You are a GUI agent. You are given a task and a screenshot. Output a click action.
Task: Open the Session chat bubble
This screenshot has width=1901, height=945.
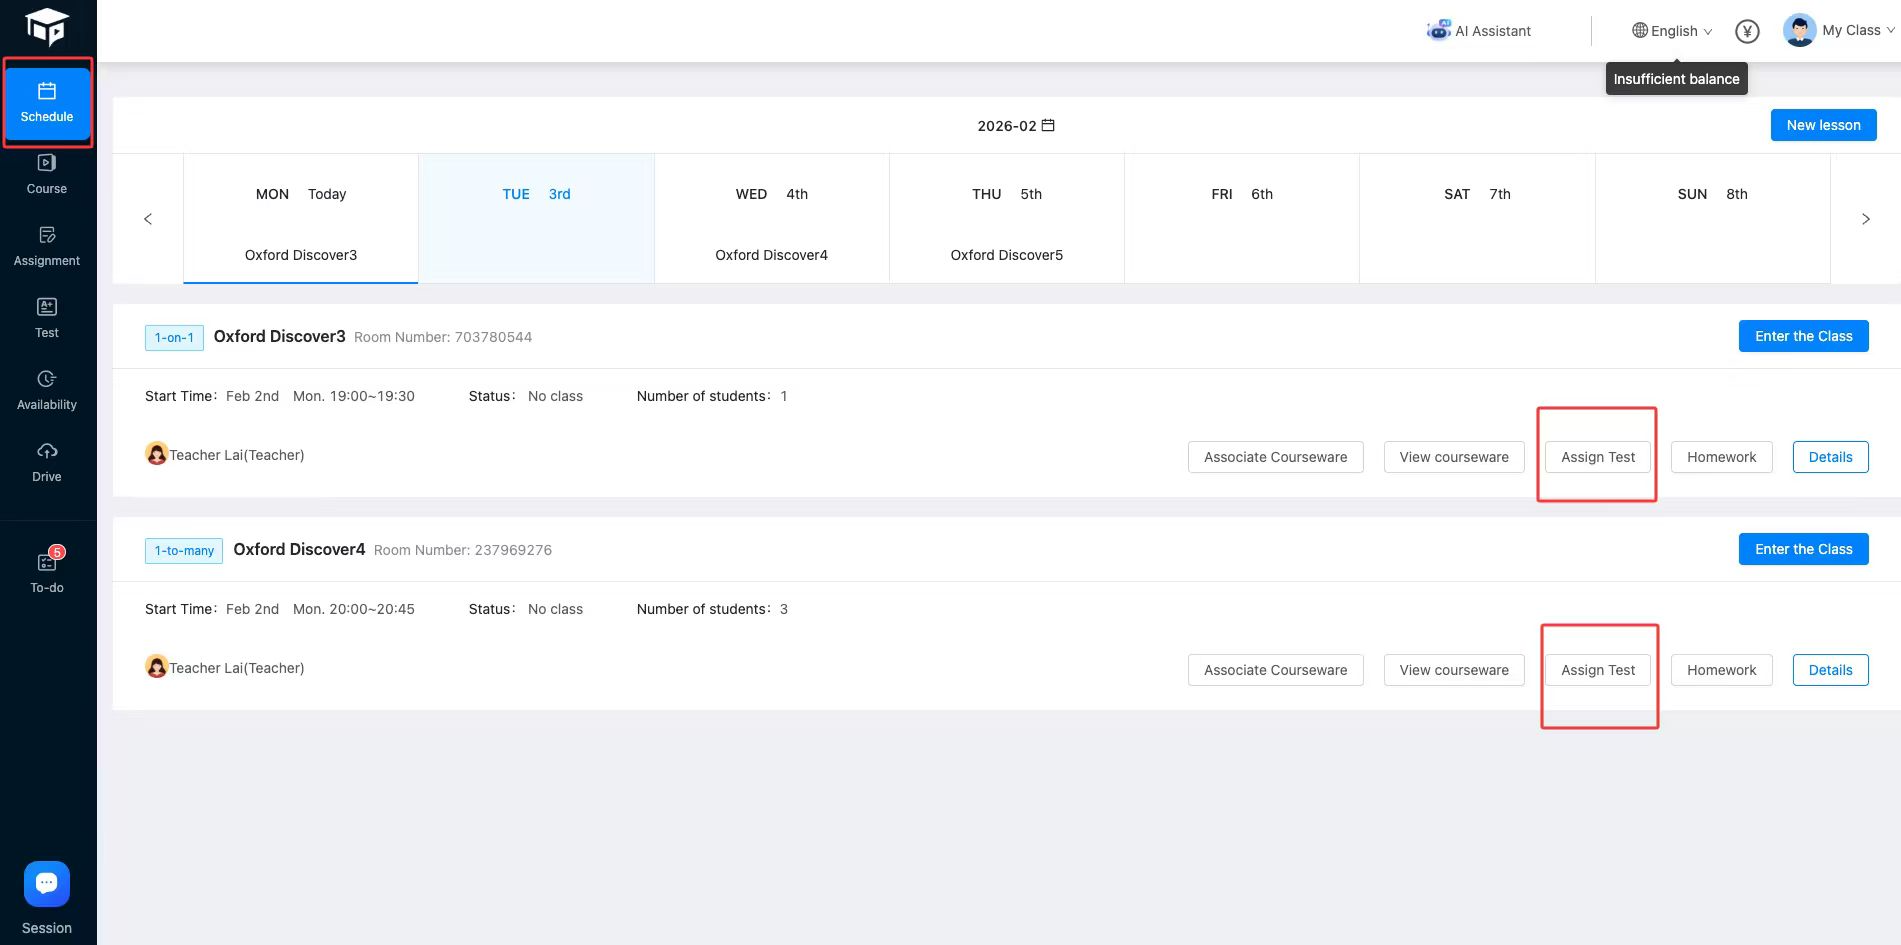(x=47, y=884)
